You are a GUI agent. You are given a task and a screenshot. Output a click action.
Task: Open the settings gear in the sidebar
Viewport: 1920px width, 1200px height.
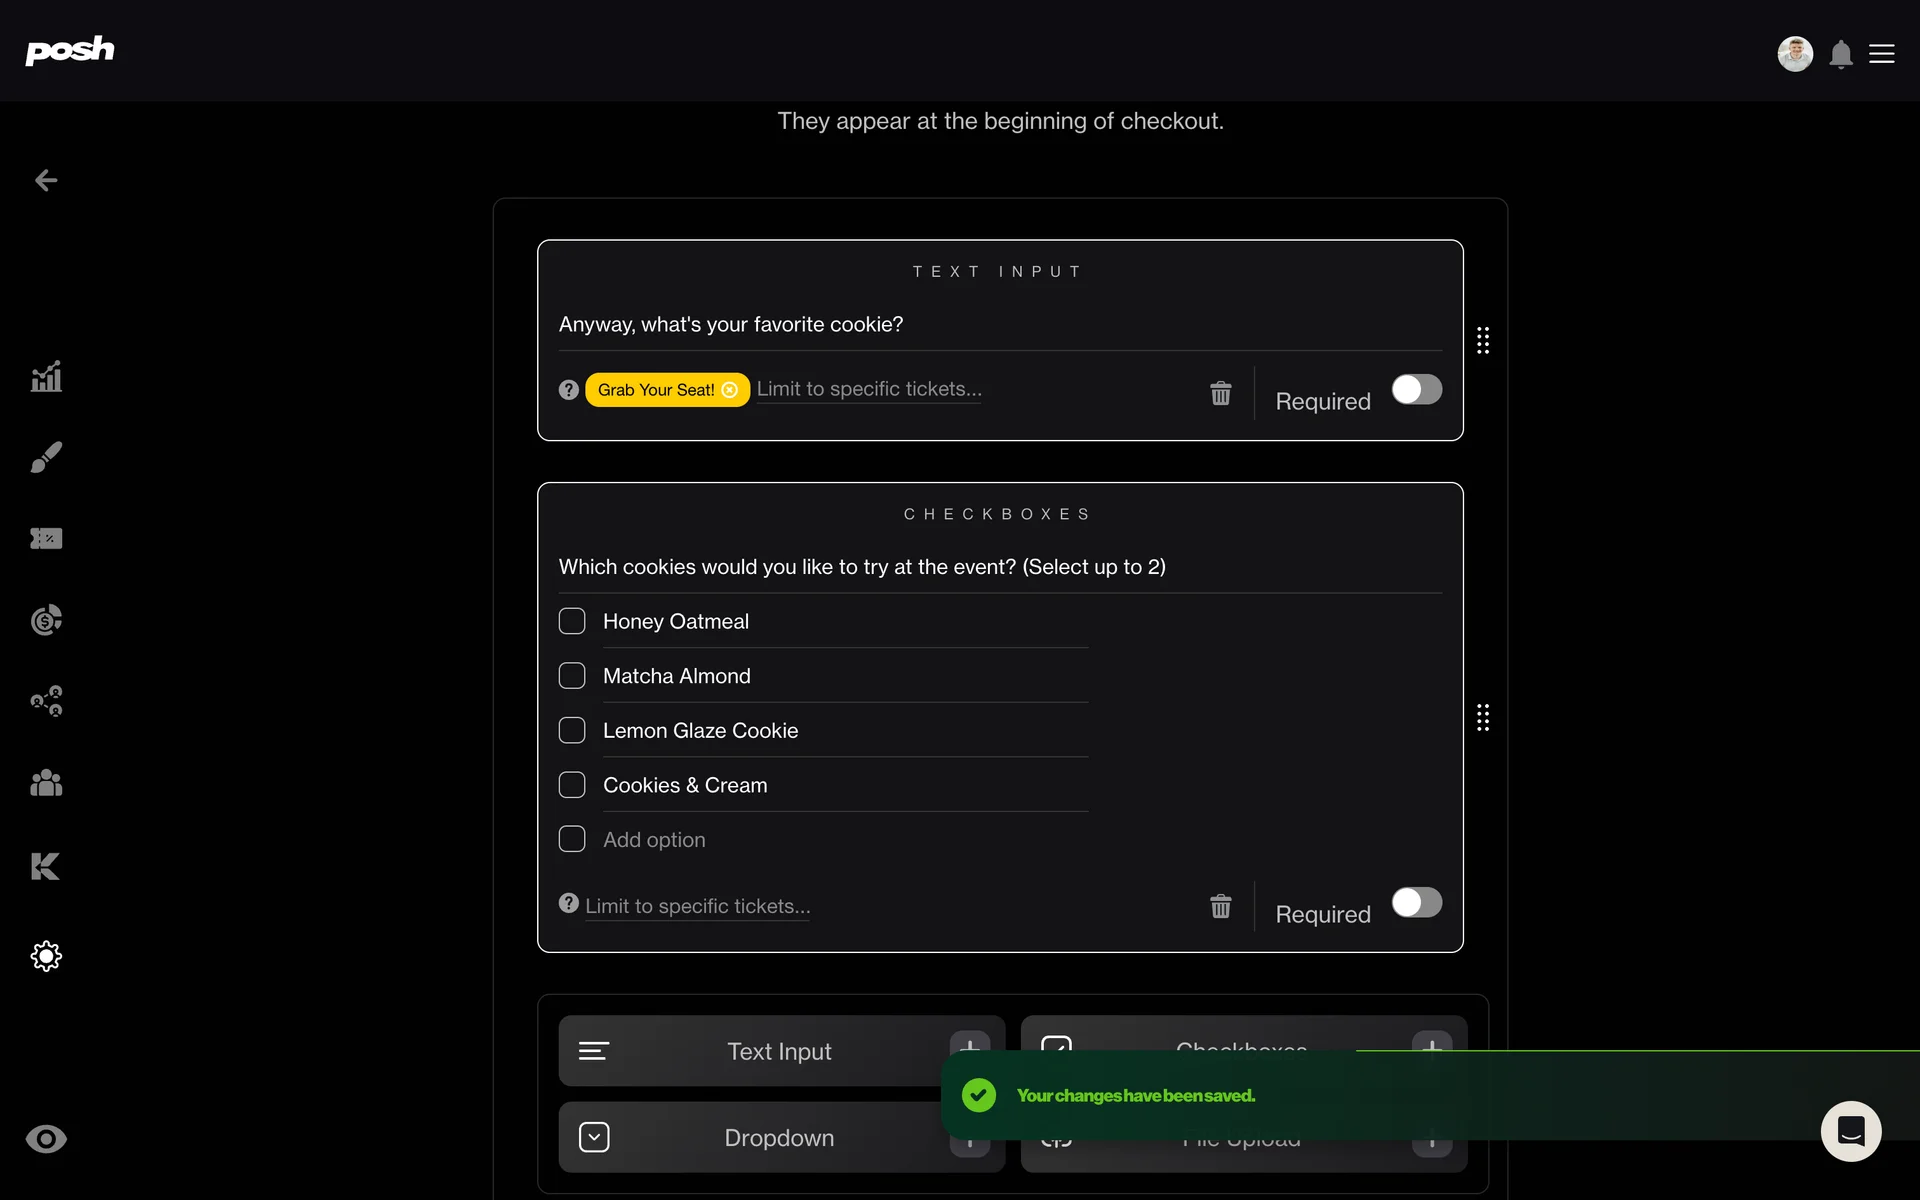[46, 956]
